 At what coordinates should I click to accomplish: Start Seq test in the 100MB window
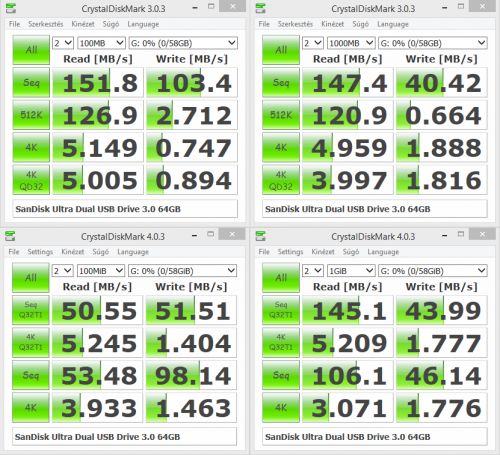click(31, 82)
